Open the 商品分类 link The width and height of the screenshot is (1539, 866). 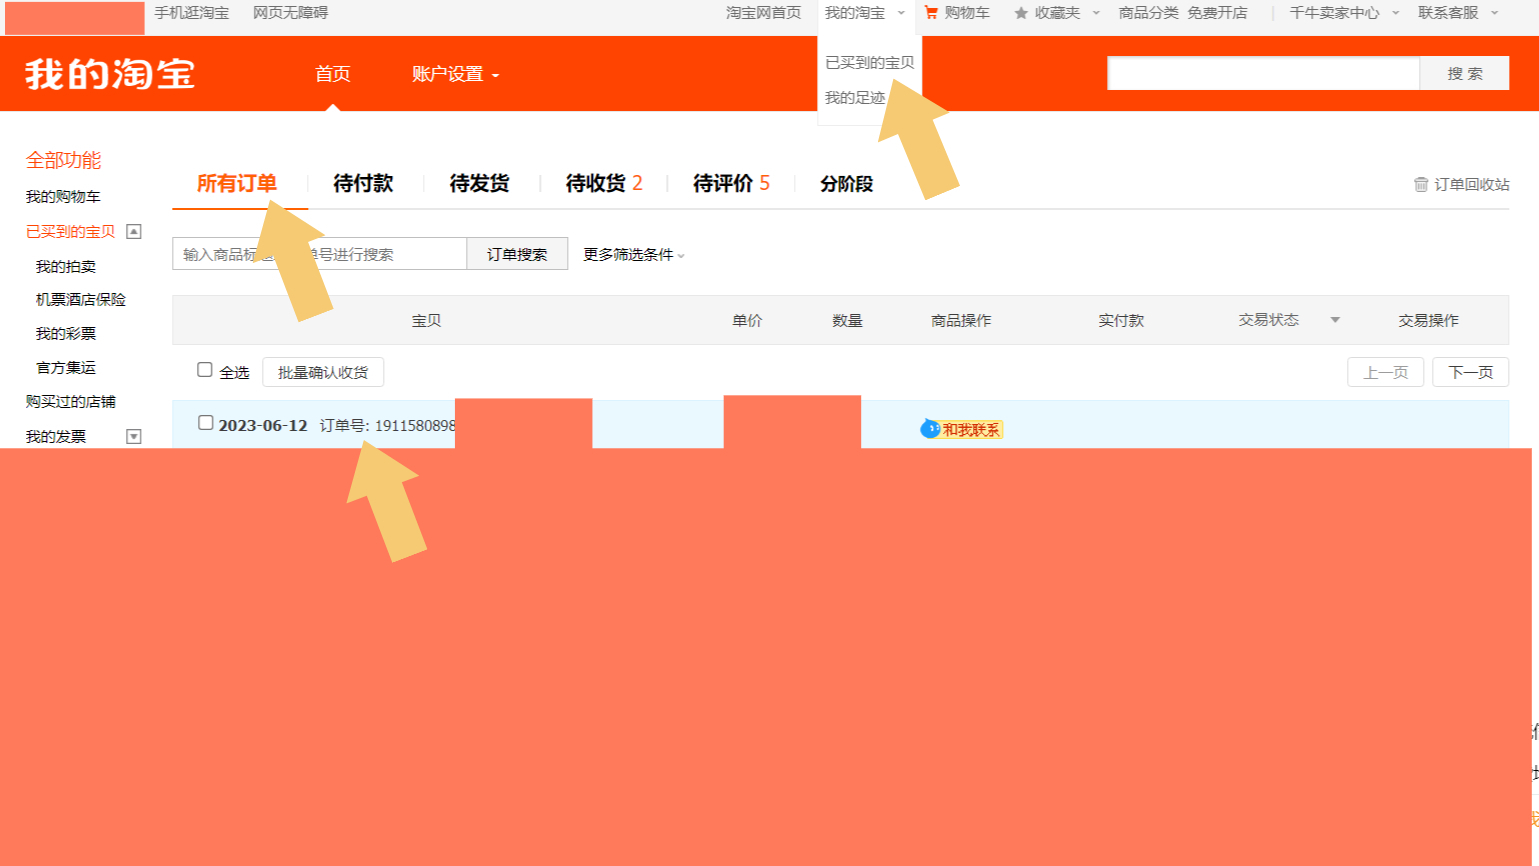[x=1148, y=13]
